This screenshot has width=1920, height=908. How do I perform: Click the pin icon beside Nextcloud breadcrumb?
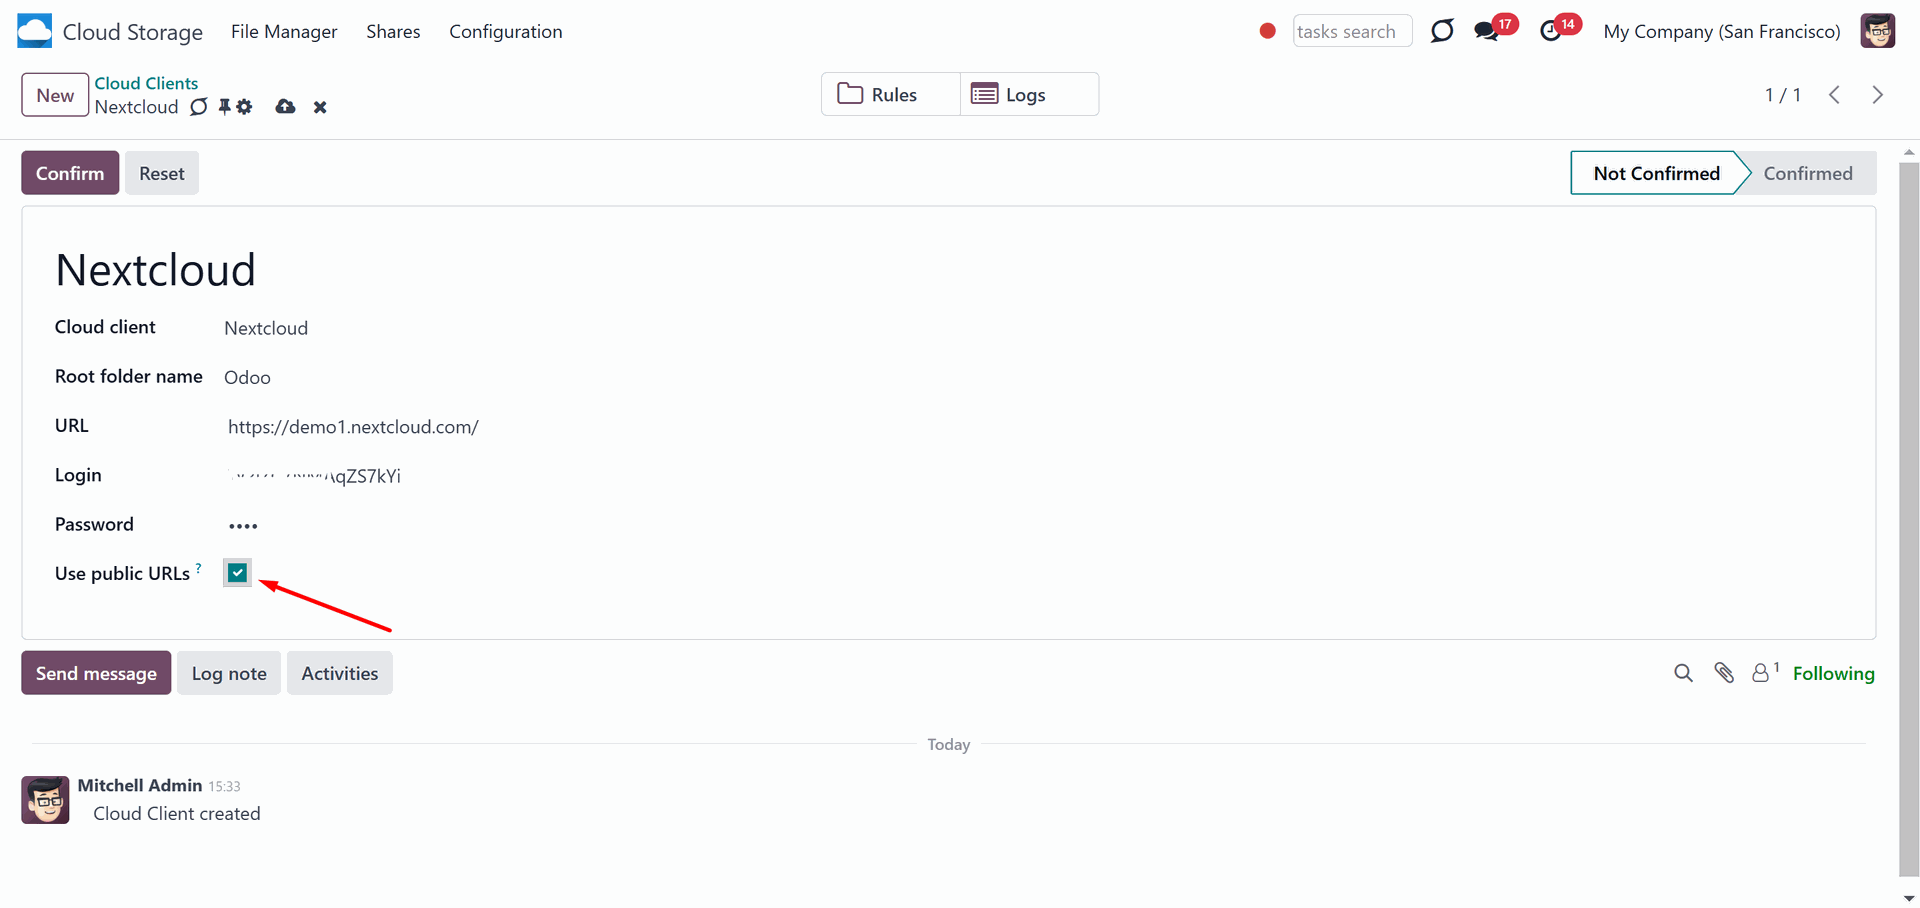point(224,107)
